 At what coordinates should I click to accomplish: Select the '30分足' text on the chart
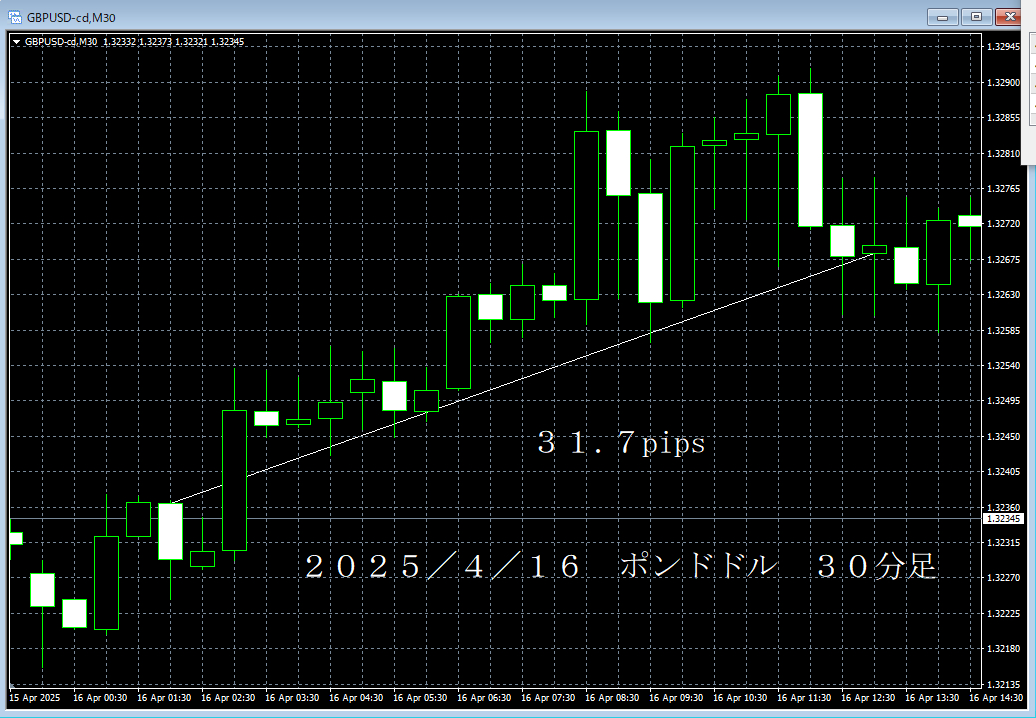(877, 566)
